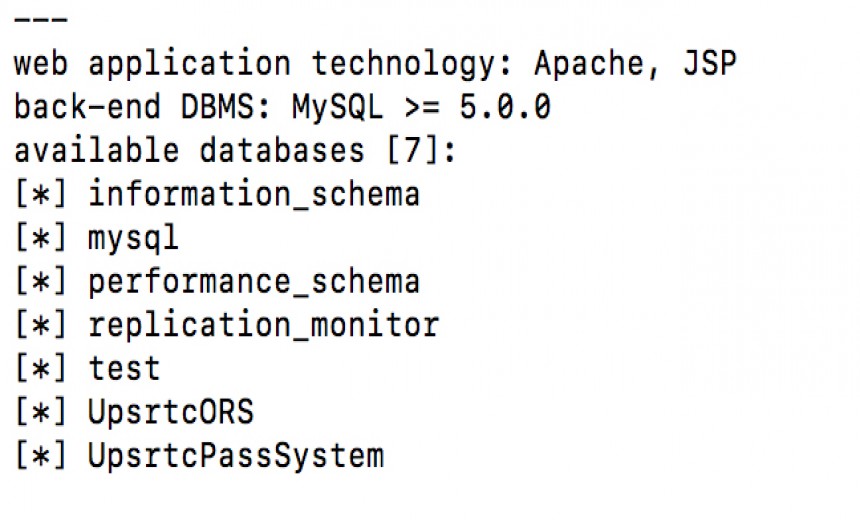Click the asterisk marker beside mysql
The image size is (860, 520).
(41, 237)
